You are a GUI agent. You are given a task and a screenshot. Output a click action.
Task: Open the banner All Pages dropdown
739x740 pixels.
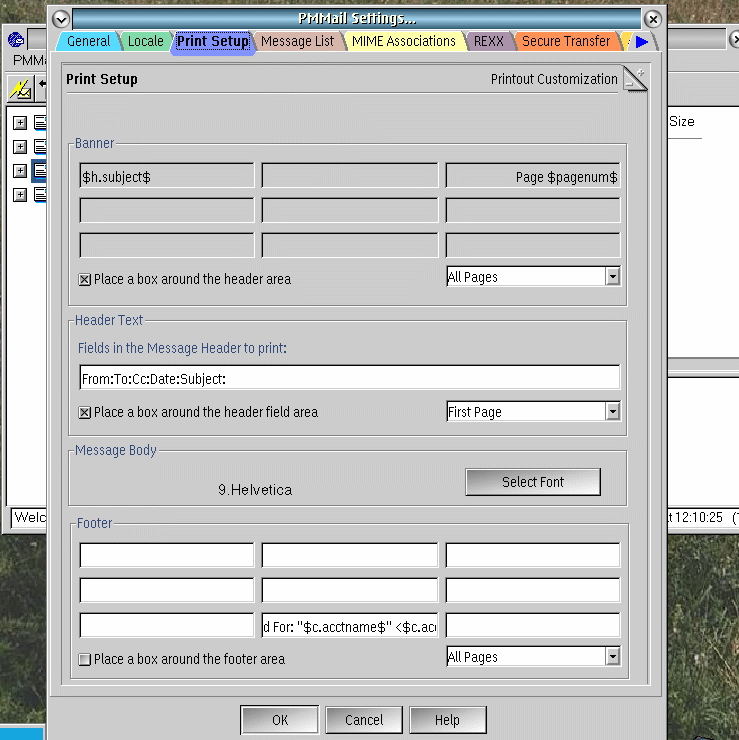tap(613, 277)
